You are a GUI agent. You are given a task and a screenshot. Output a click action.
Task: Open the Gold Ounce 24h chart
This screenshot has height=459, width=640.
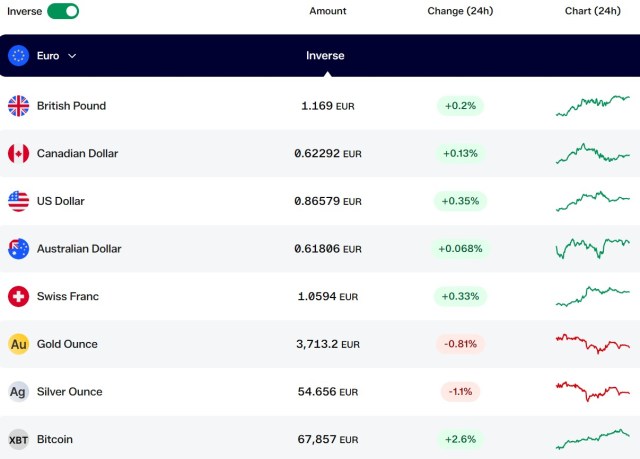tap(593, 344)
